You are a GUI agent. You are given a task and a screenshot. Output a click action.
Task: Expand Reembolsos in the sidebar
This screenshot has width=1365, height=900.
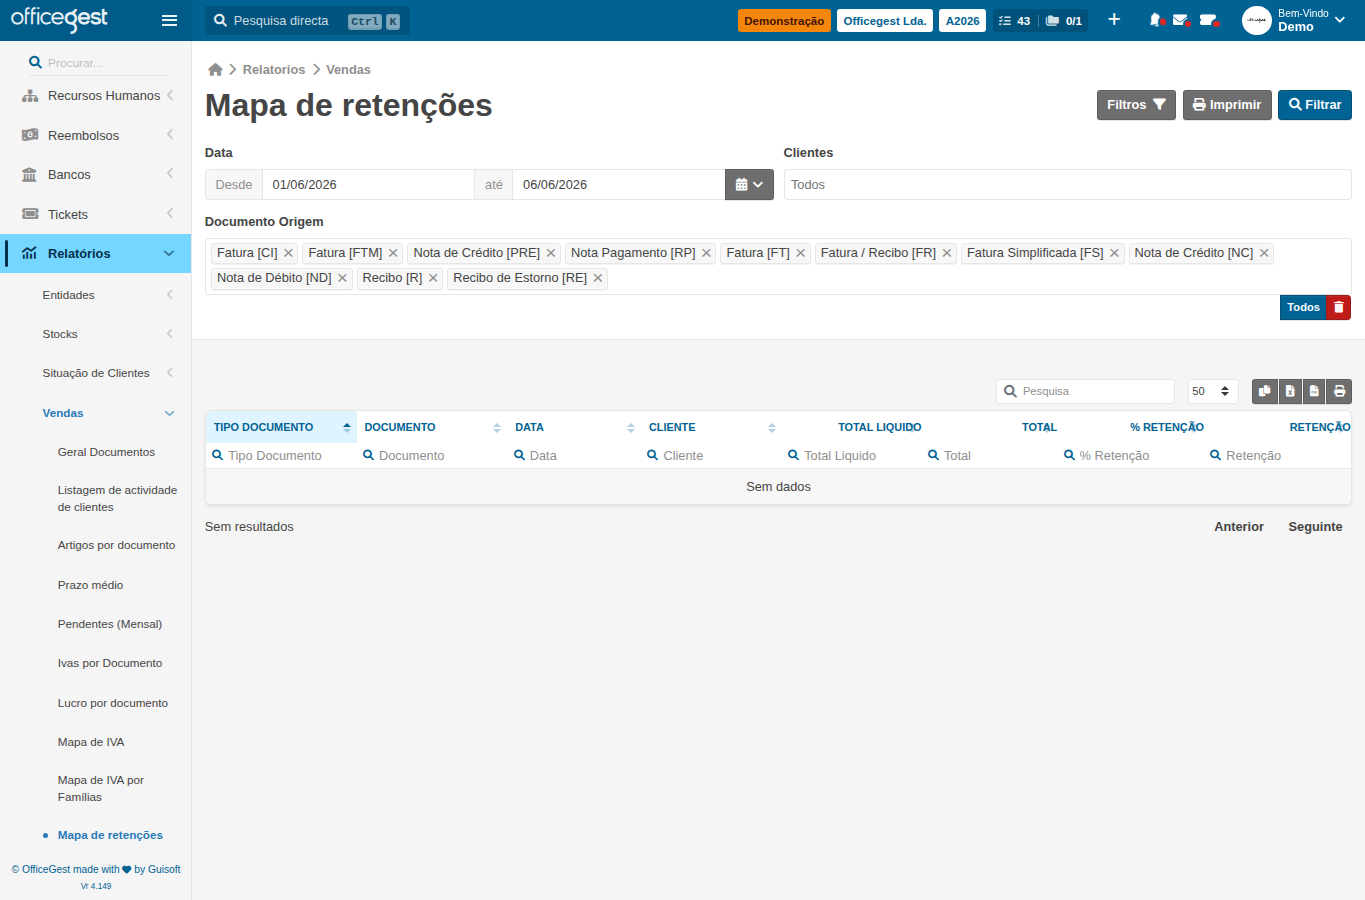click(95, 135)
